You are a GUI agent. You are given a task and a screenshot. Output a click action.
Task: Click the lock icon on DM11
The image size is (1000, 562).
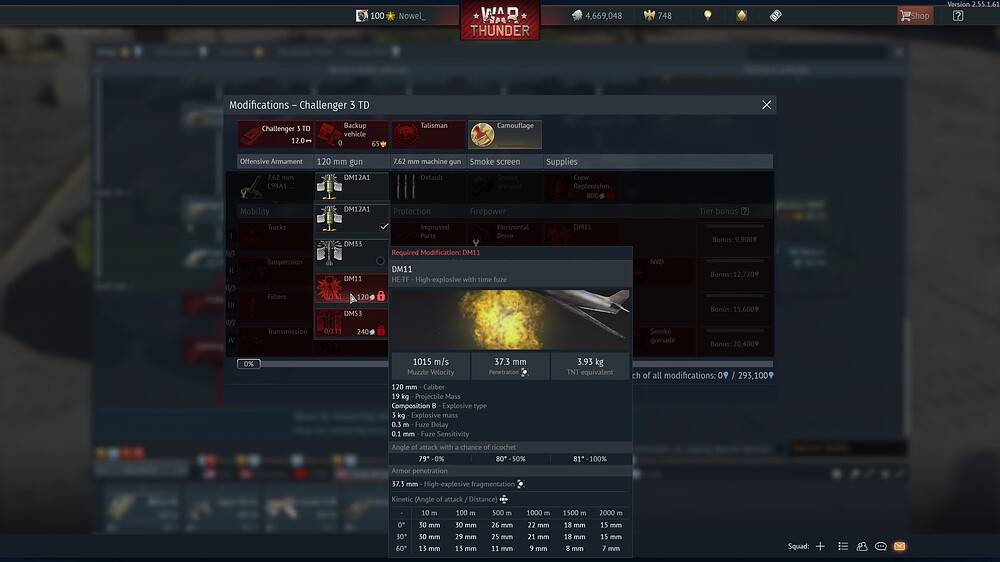point(381,296)
